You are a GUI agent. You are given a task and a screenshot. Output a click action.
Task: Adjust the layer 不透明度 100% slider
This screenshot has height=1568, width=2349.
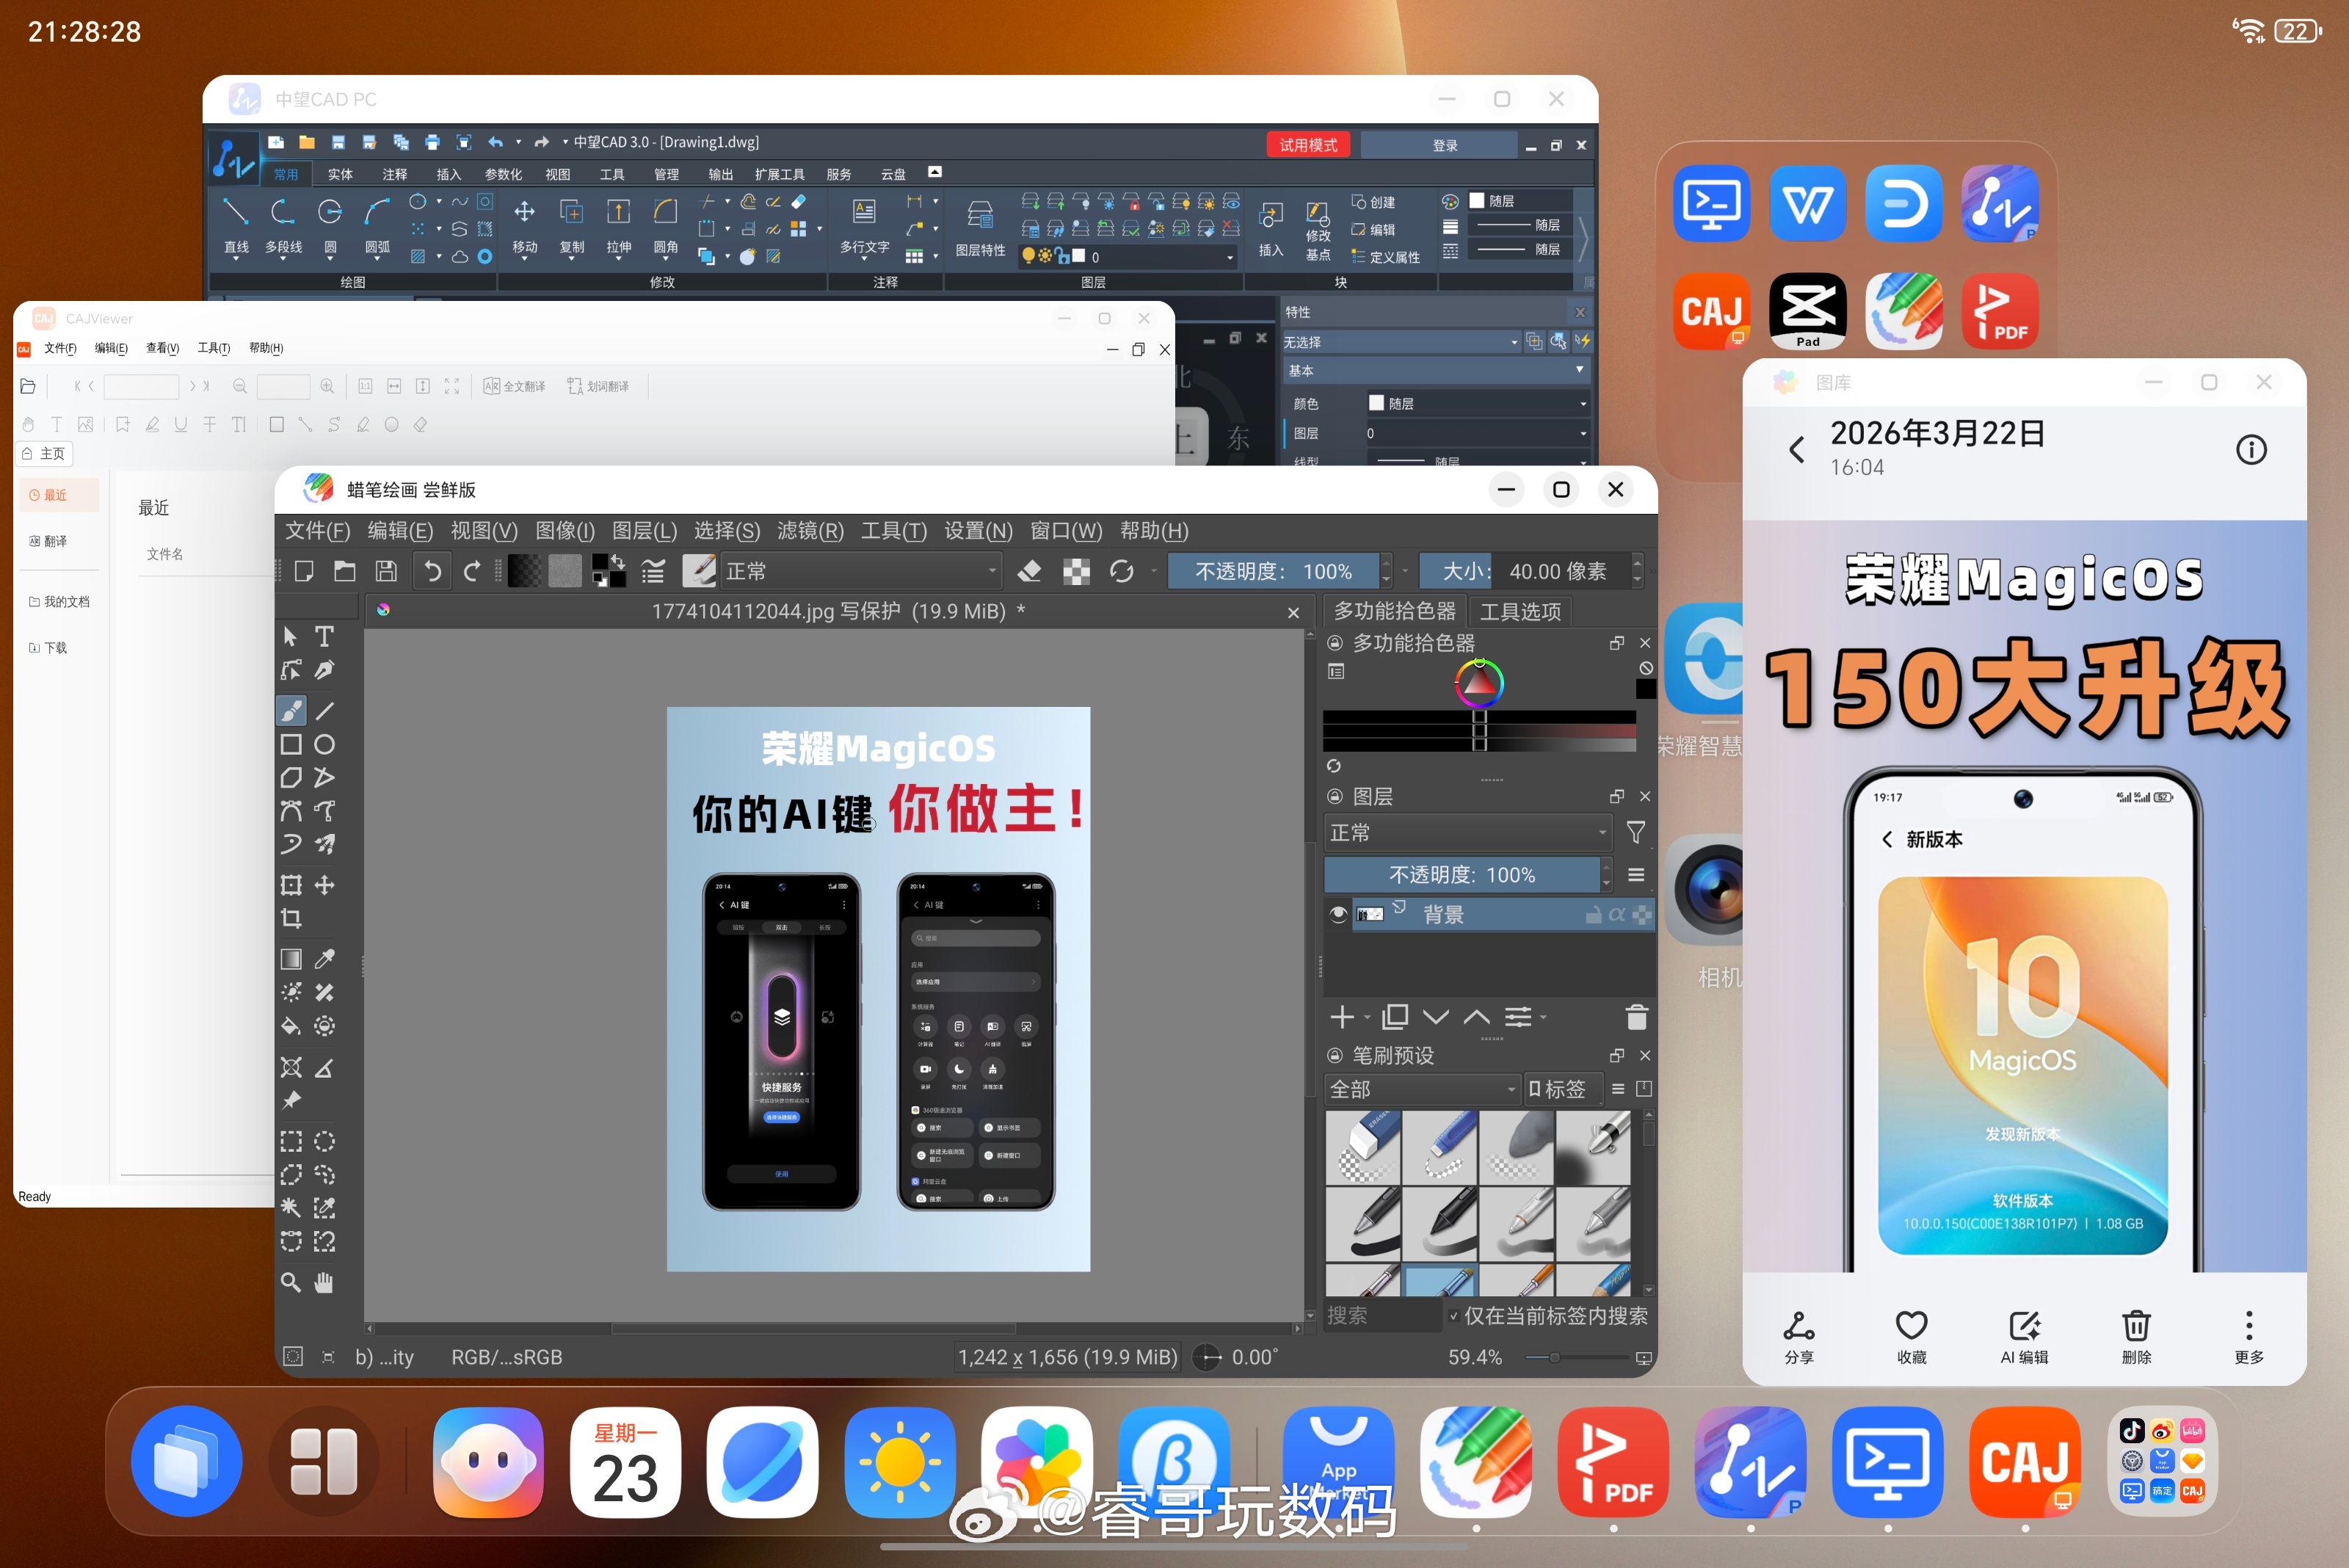(x=1461, y=875)
